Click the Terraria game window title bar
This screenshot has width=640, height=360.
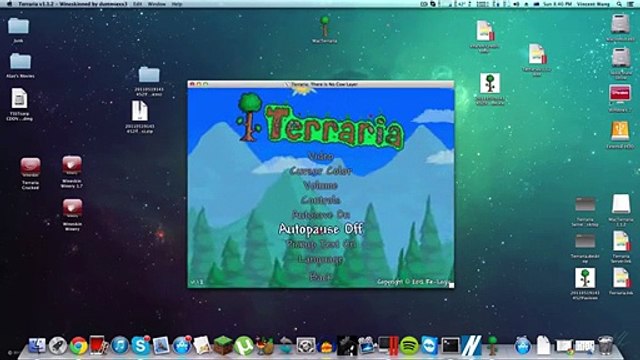321,84
